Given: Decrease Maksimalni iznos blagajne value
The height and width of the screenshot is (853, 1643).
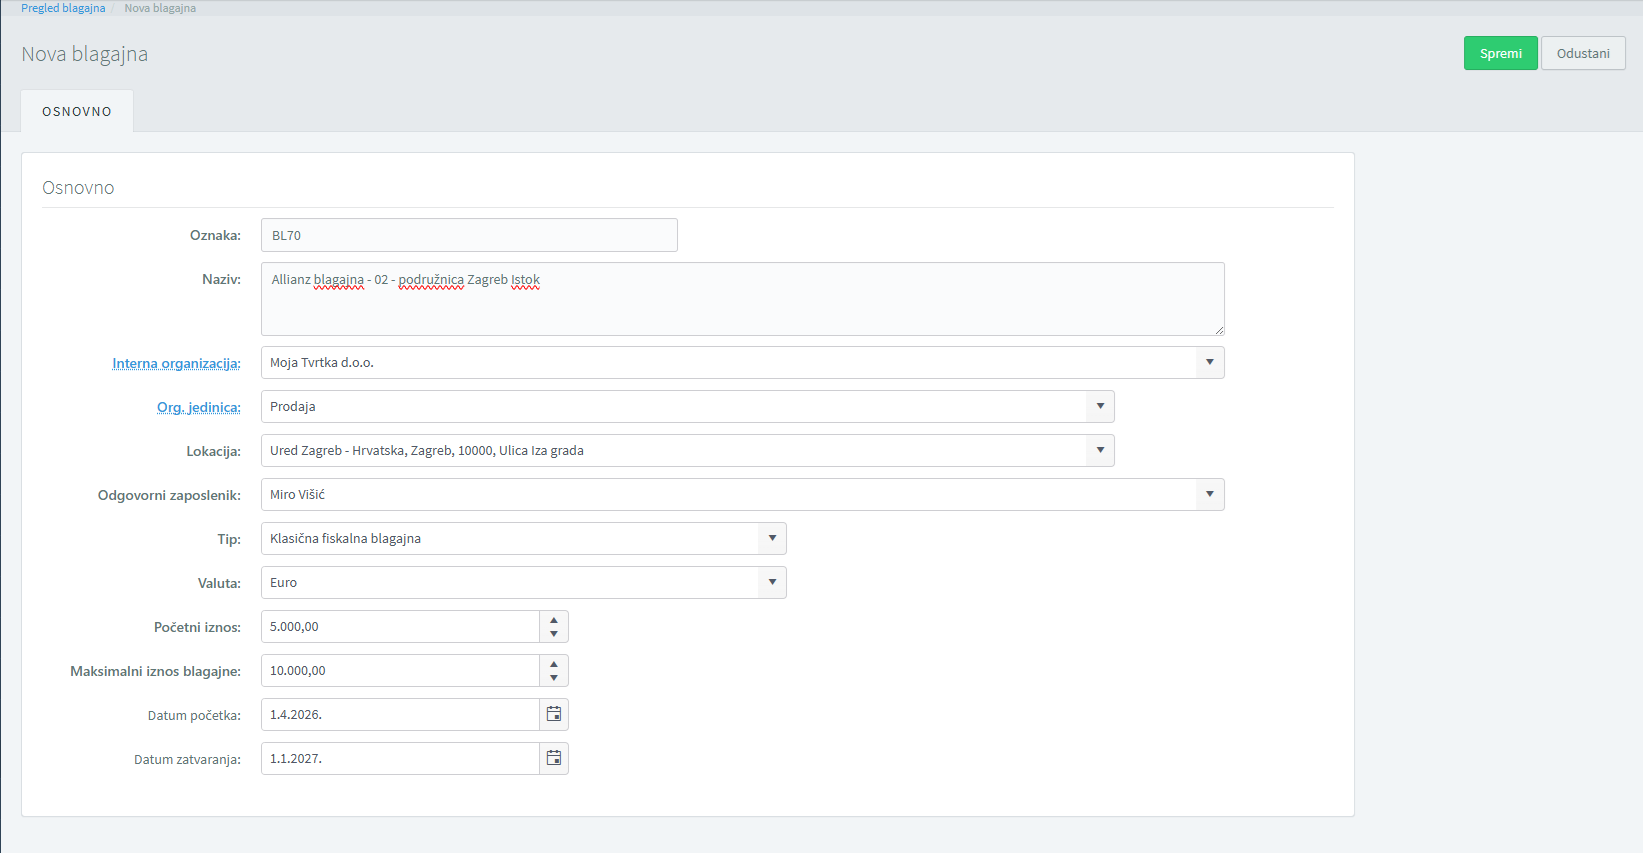Looking at the screenshot, I should [554, 678].
